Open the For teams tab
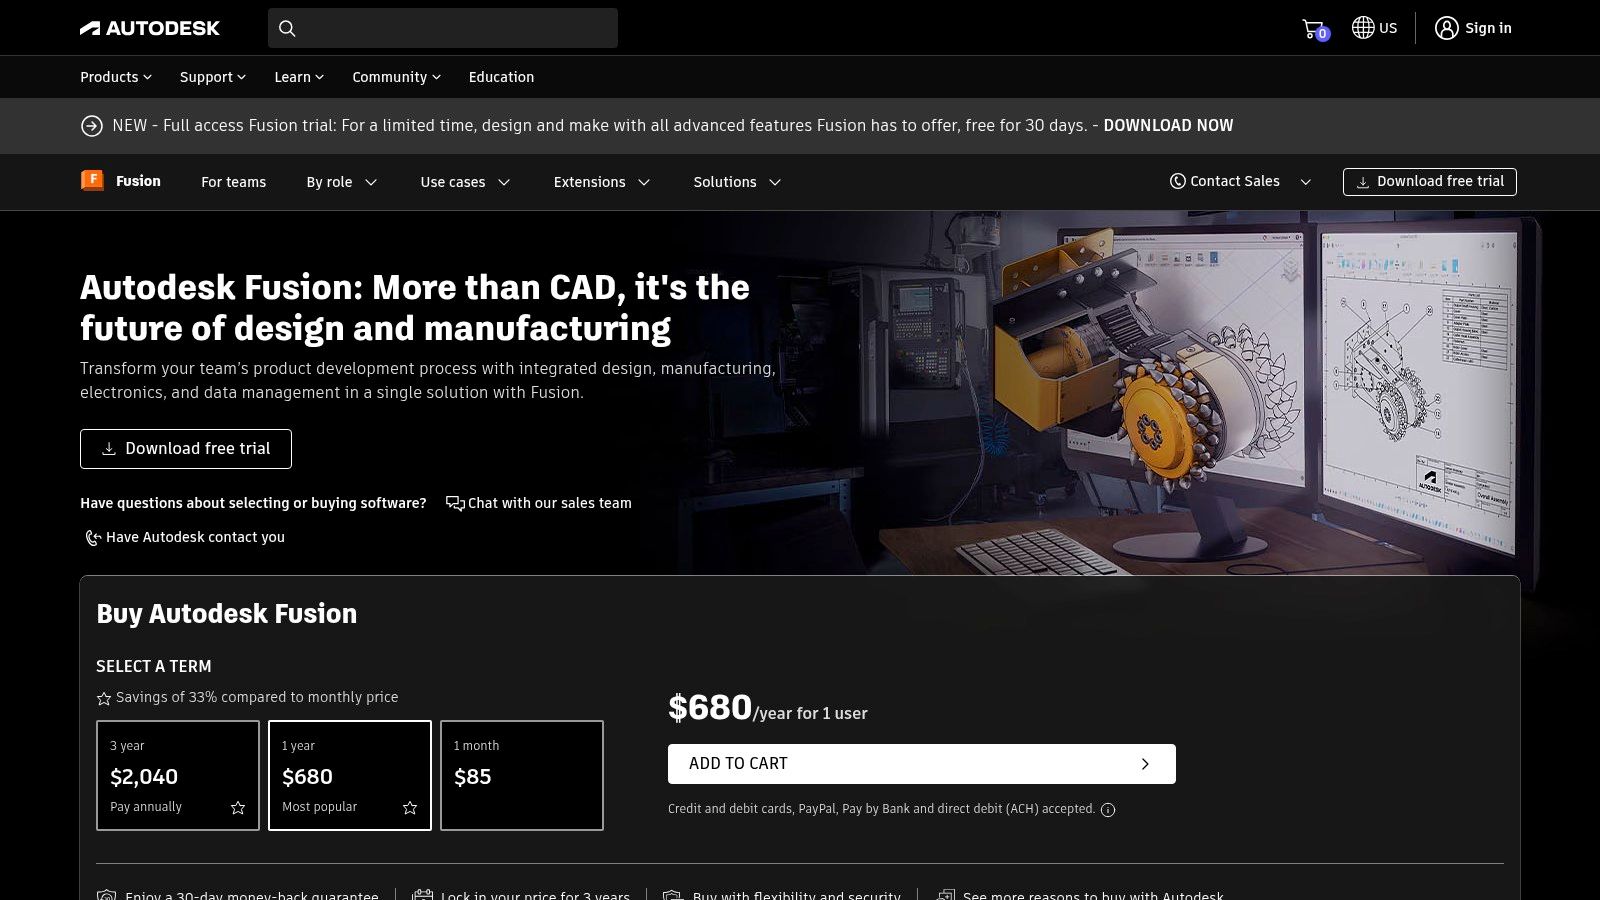This screenshot has height=900, width=1600. pyautogui.click(x=233, y=182)
